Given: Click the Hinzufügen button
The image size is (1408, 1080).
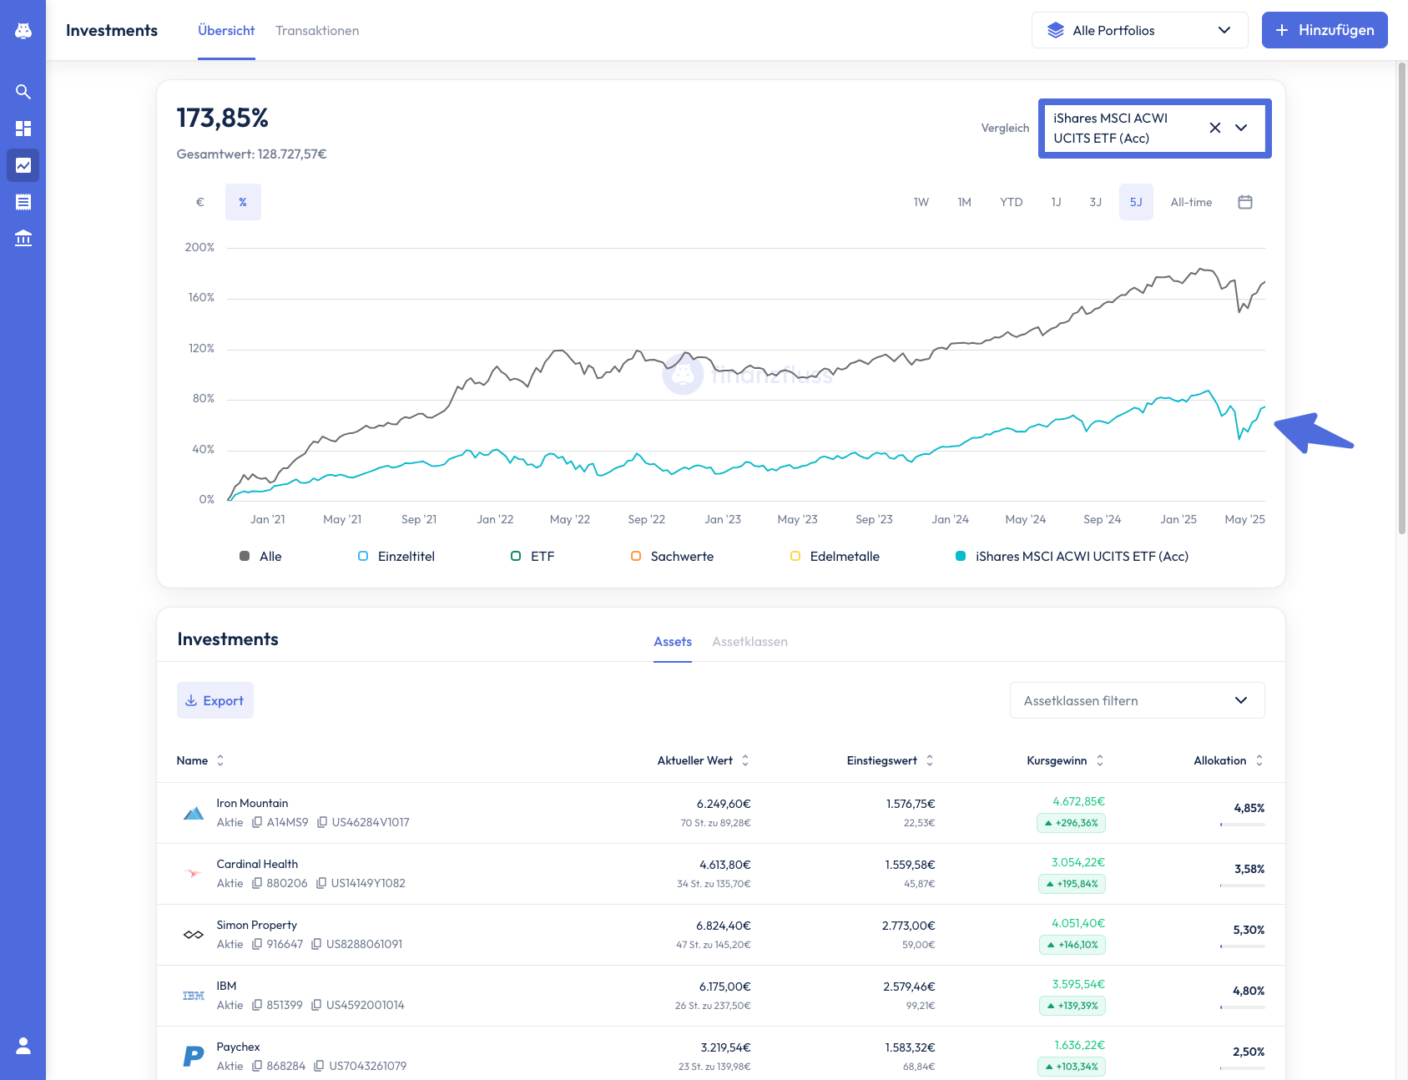Looking at the screenshot, I should 1324,30.
